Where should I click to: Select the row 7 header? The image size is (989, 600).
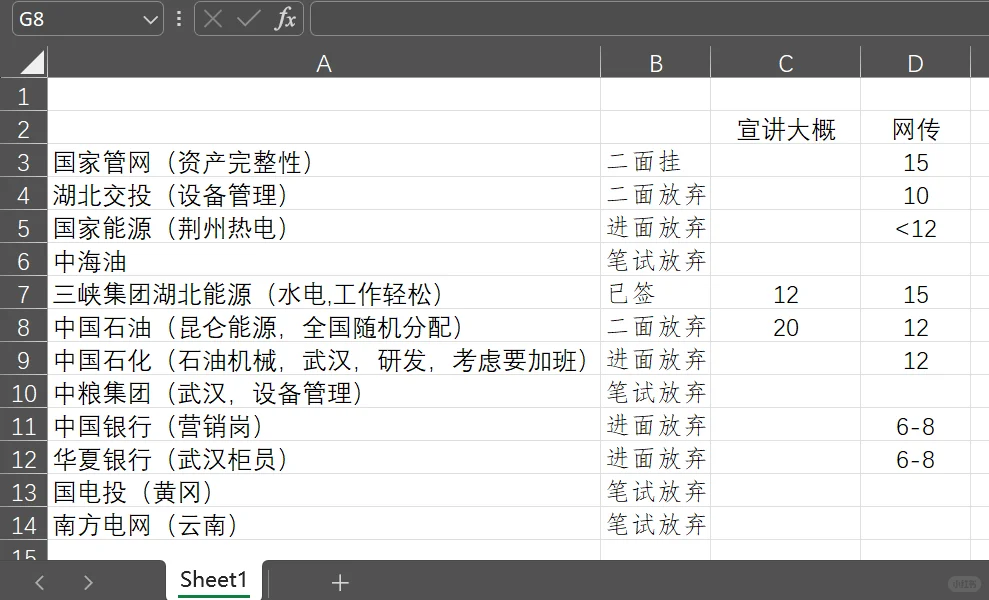click(x=23, y=294)
